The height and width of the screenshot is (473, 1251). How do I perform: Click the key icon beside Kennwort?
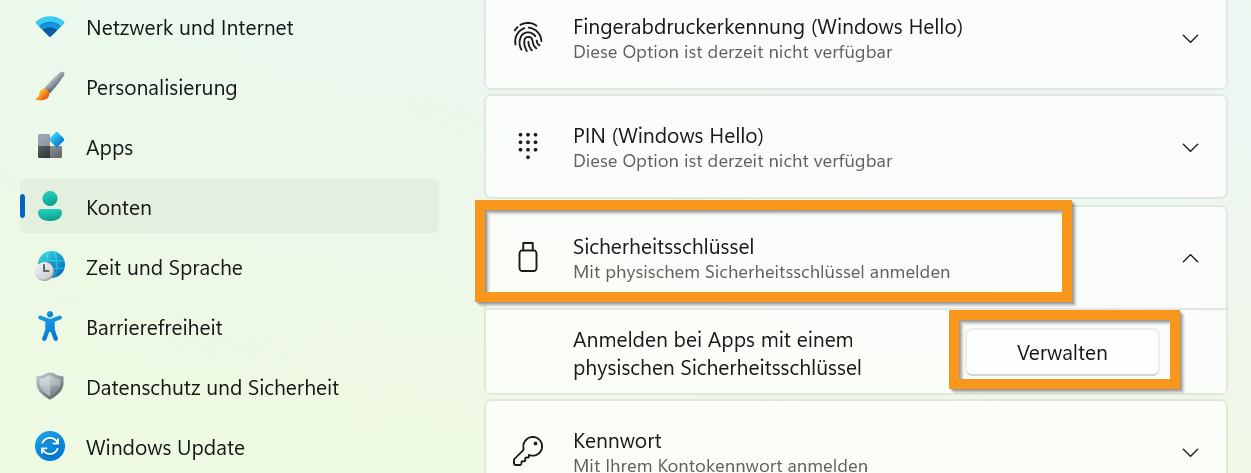[x=528, y=451]
